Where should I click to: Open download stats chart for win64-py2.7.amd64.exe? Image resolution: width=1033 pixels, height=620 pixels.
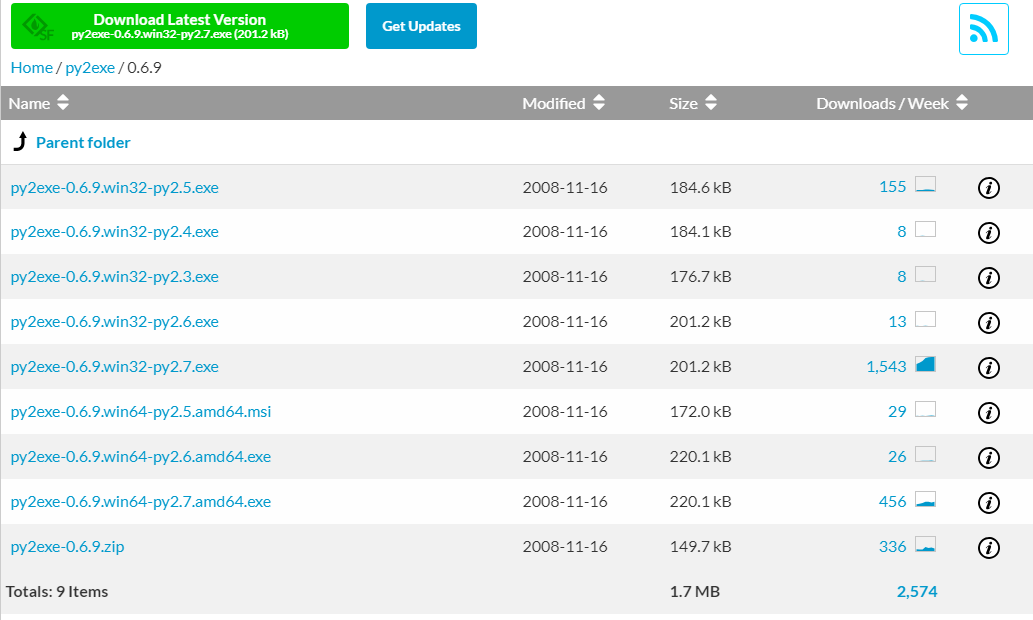coord(926,499)
